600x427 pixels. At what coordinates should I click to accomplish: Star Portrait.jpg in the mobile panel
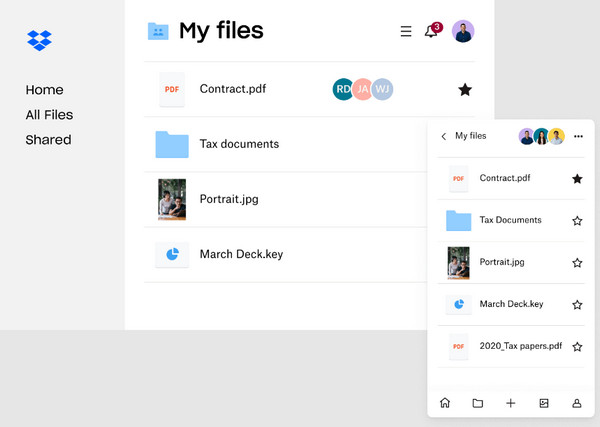(577, 263)
